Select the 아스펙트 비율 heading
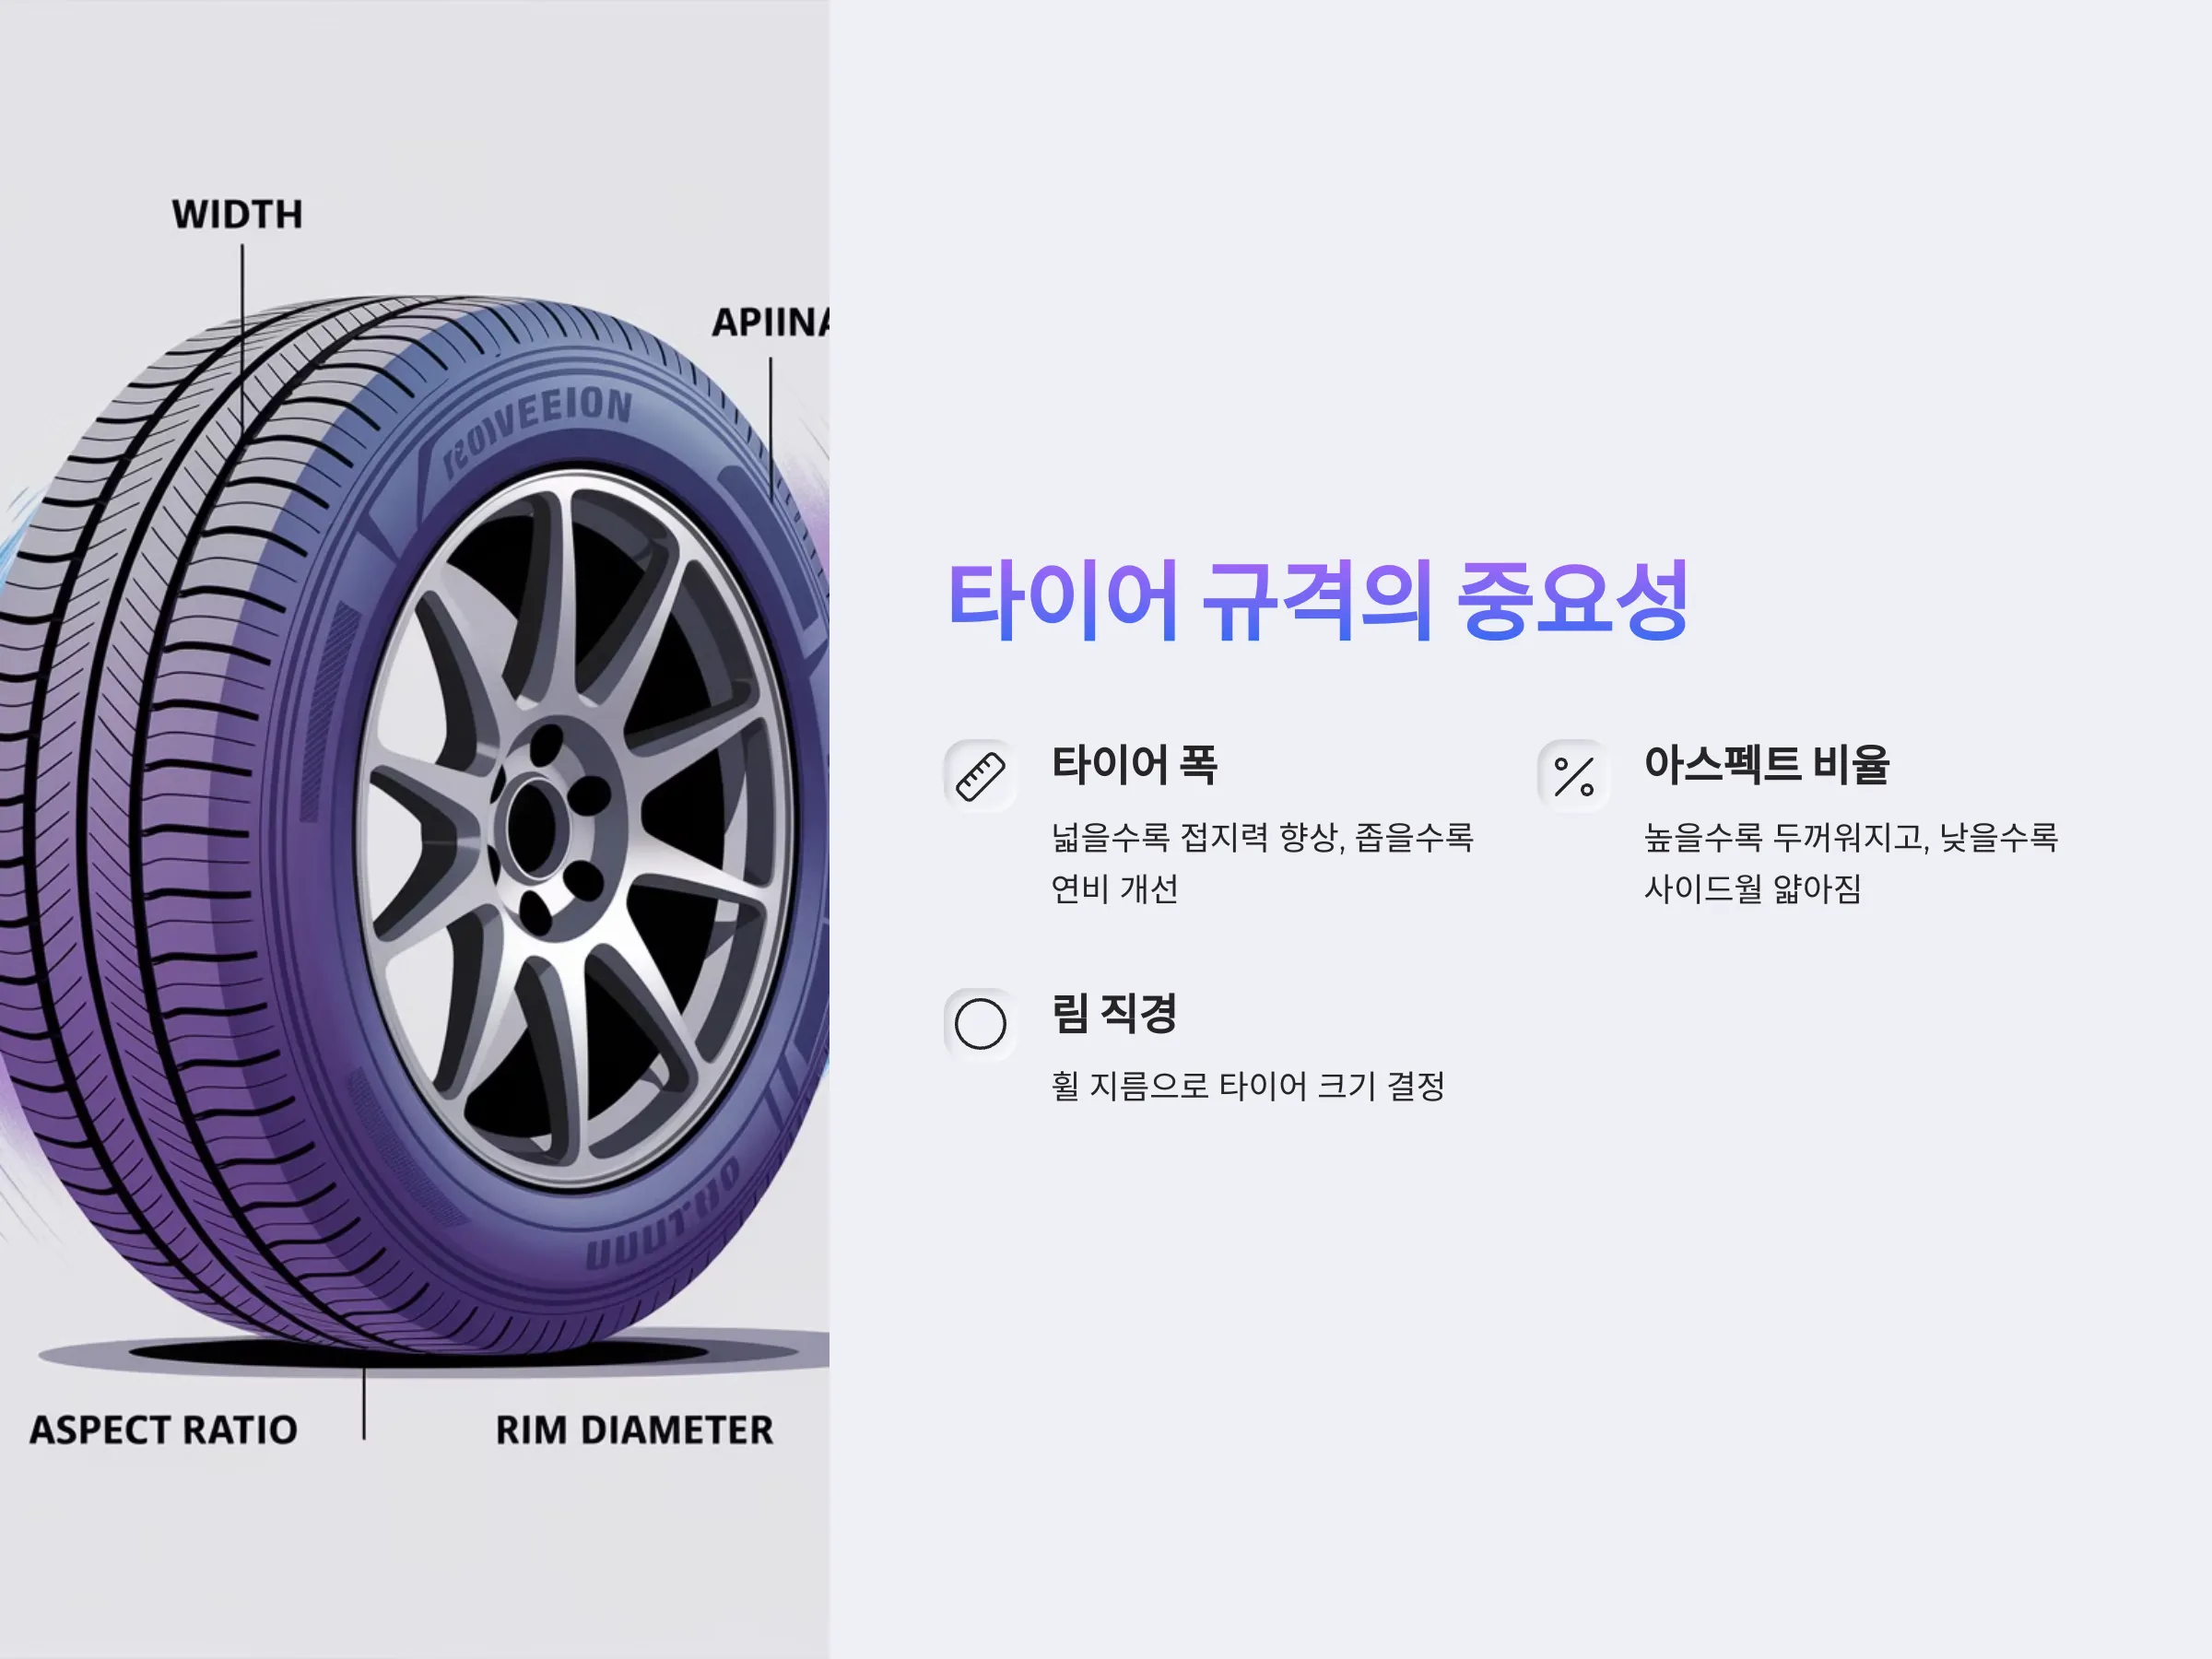This screenshot has width=2212, height=1659. [1767, 764]
